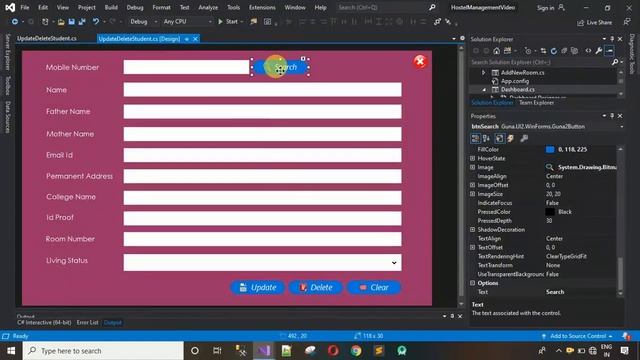Expand the ShadowDecoration property group
This screenshot has width=640, height=360.
point(473,230)
